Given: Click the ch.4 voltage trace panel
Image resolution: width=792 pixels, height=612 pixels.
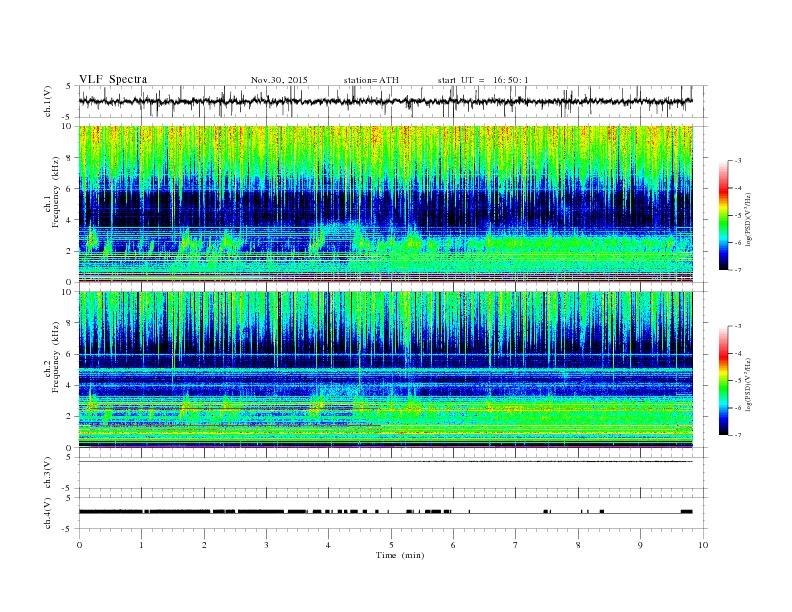Looking at the screenshot, I should (x=393, y=513).
